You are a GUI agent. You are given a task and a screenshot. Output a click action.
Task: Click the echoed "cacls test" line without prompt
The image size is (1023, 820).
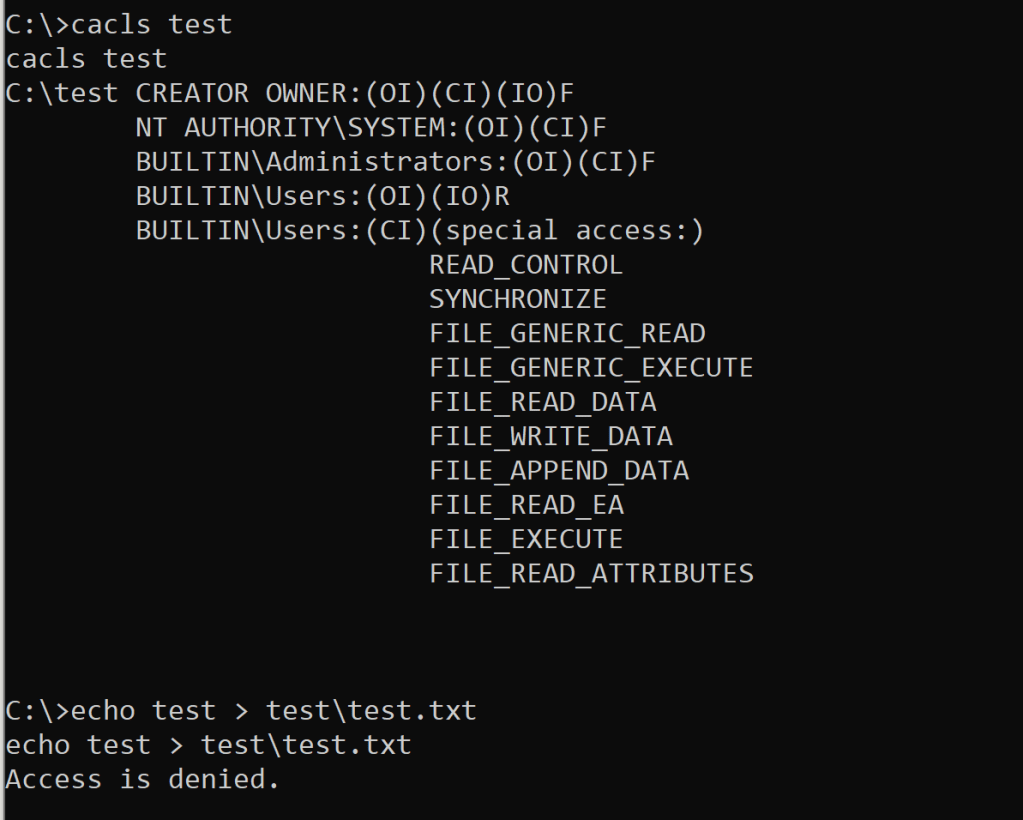(86, 59)
